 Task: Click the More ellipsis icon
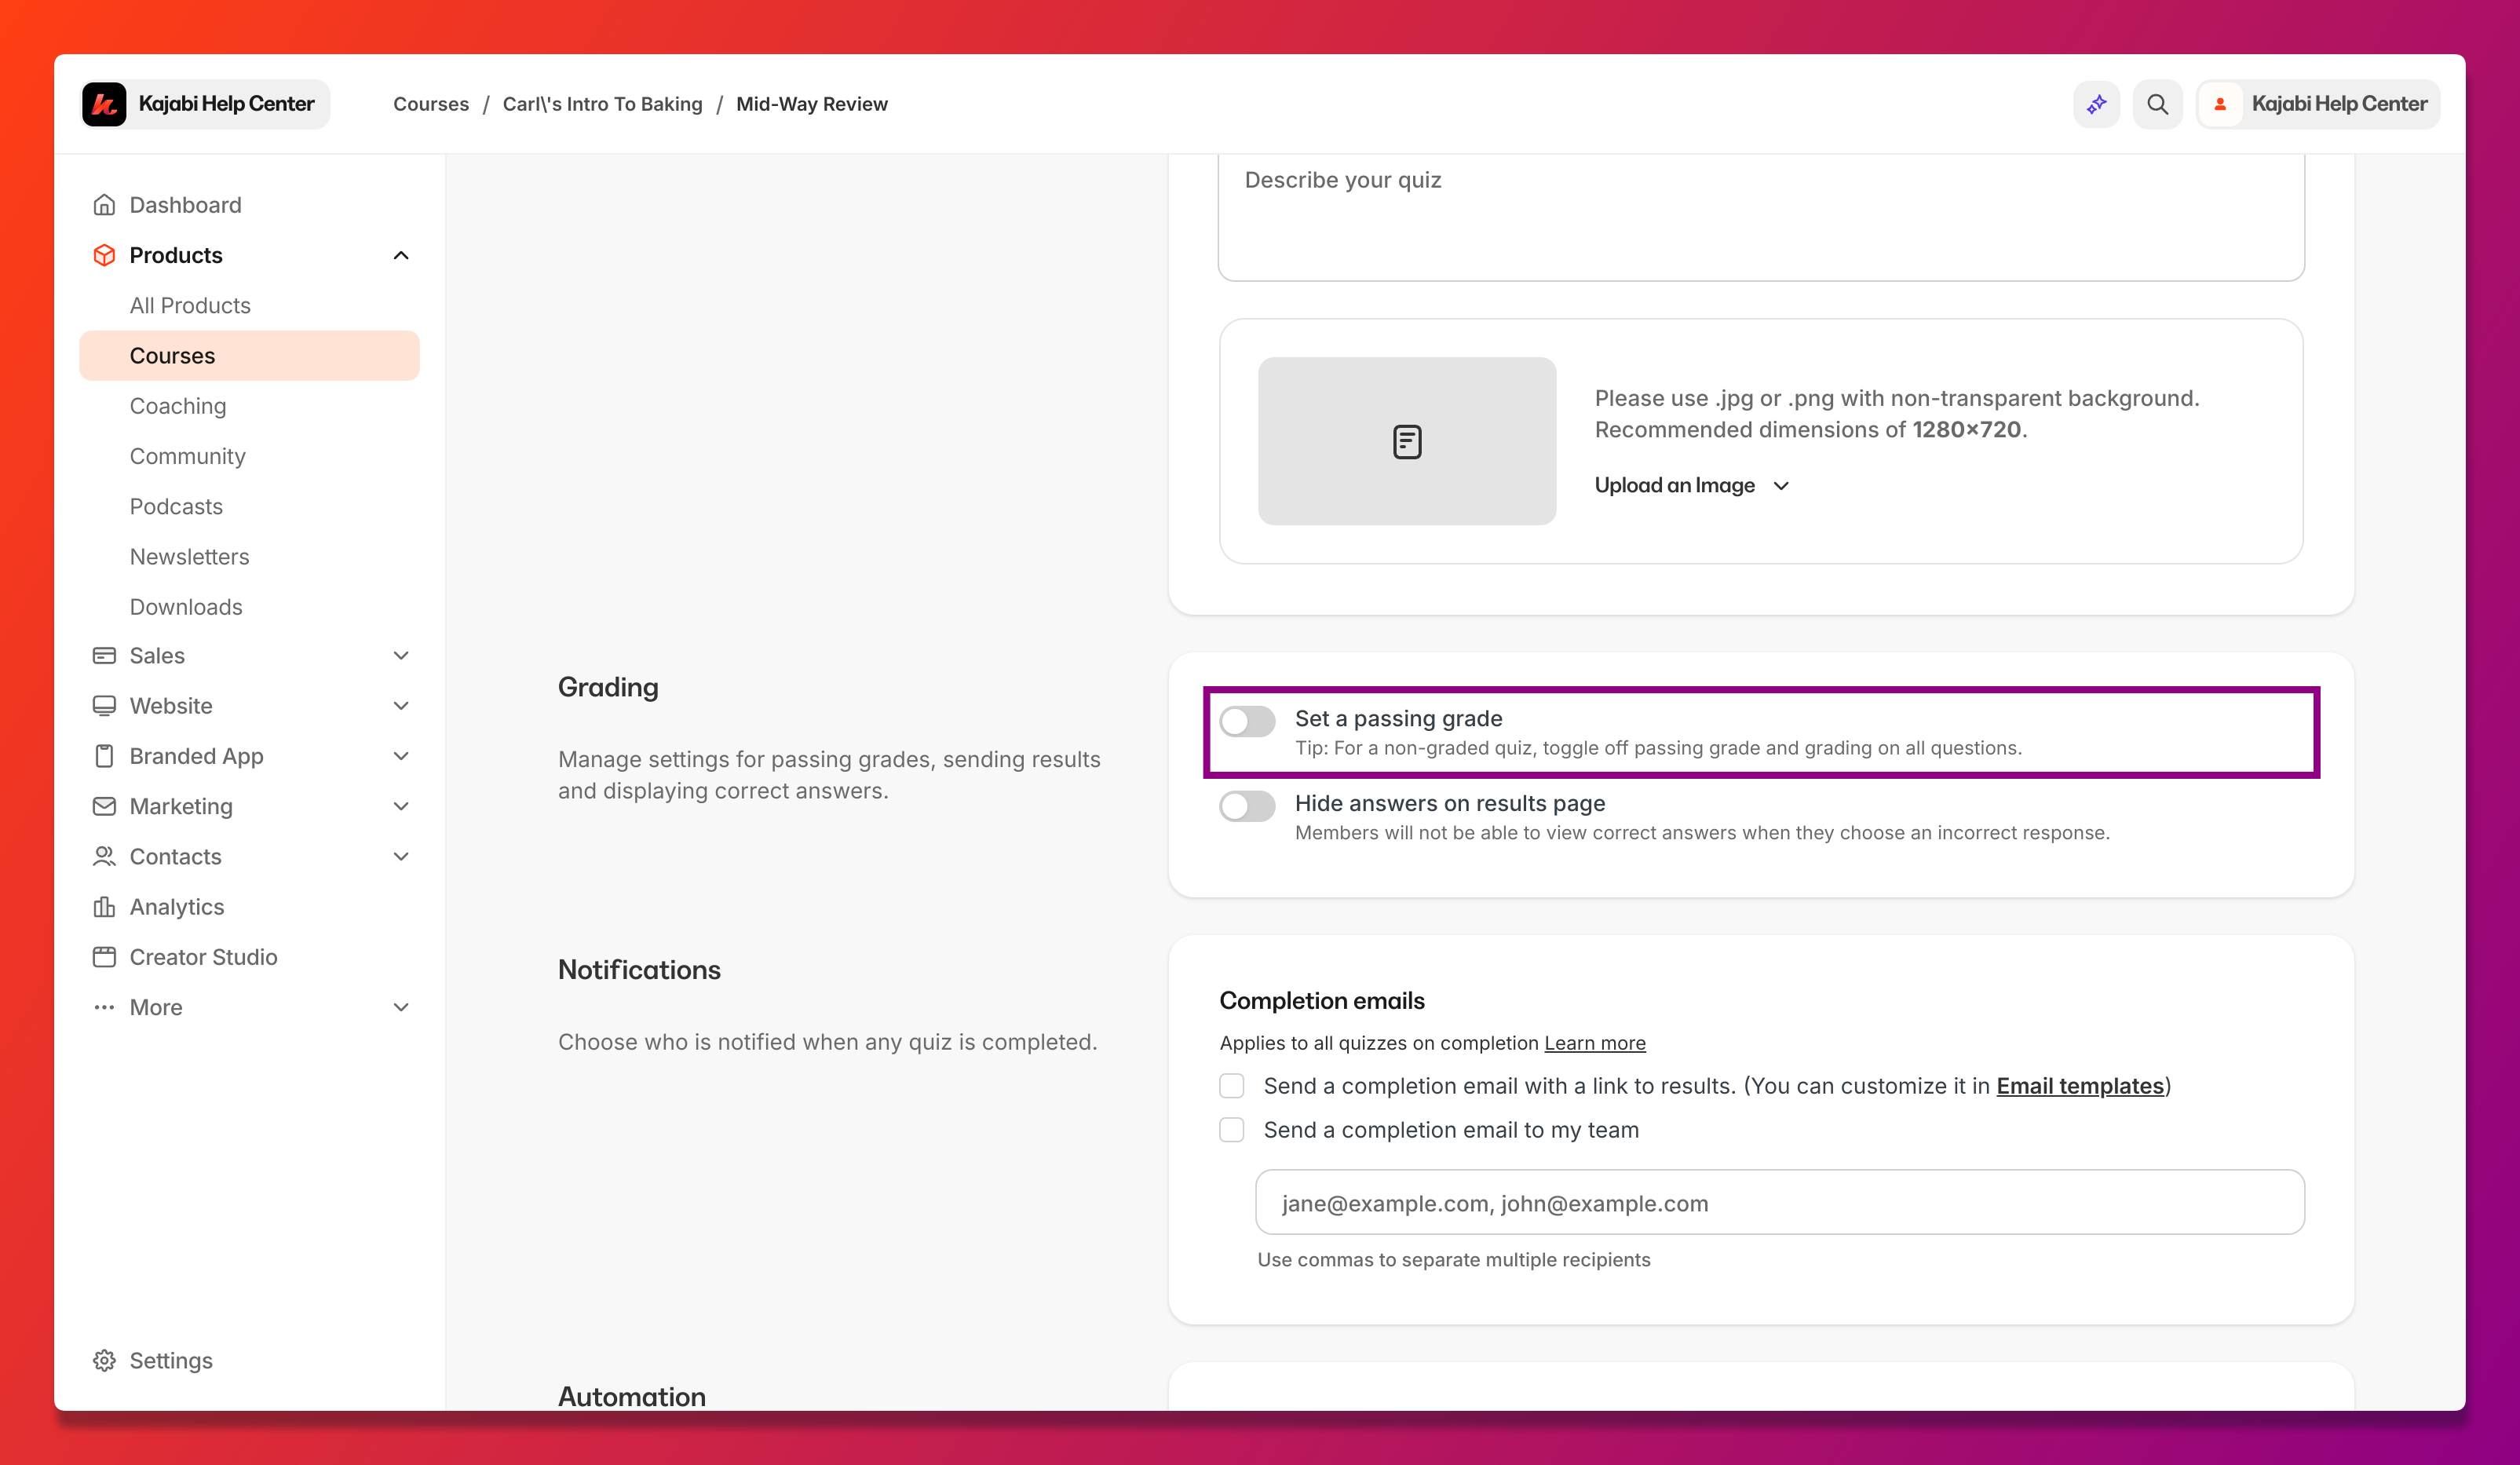(x=104, y=1007)
